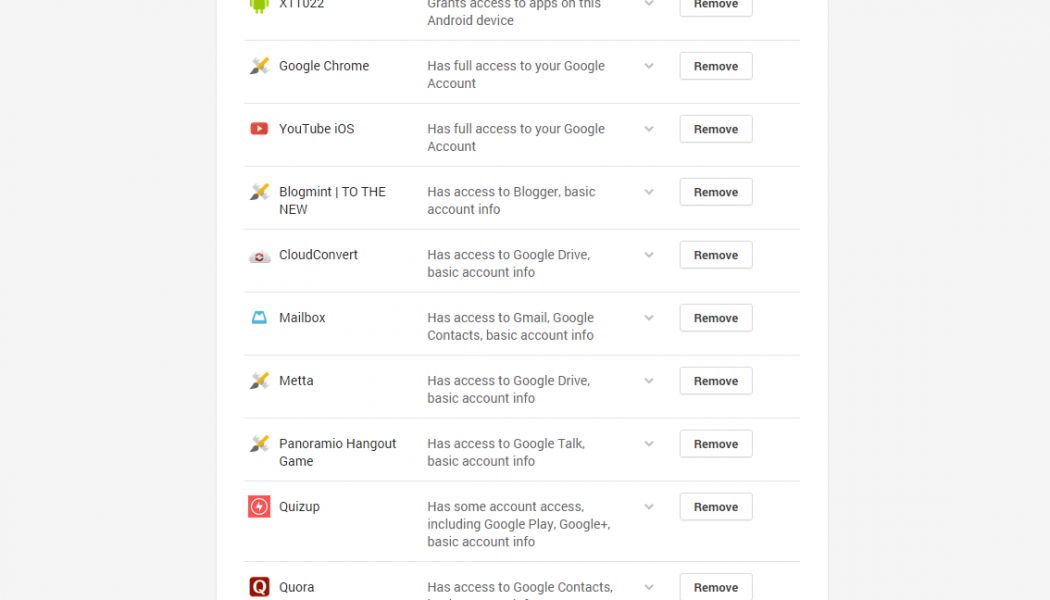Expand CloudConvert permission details chevron
This screenshot has width=1050, height=600.
(649, 255)
